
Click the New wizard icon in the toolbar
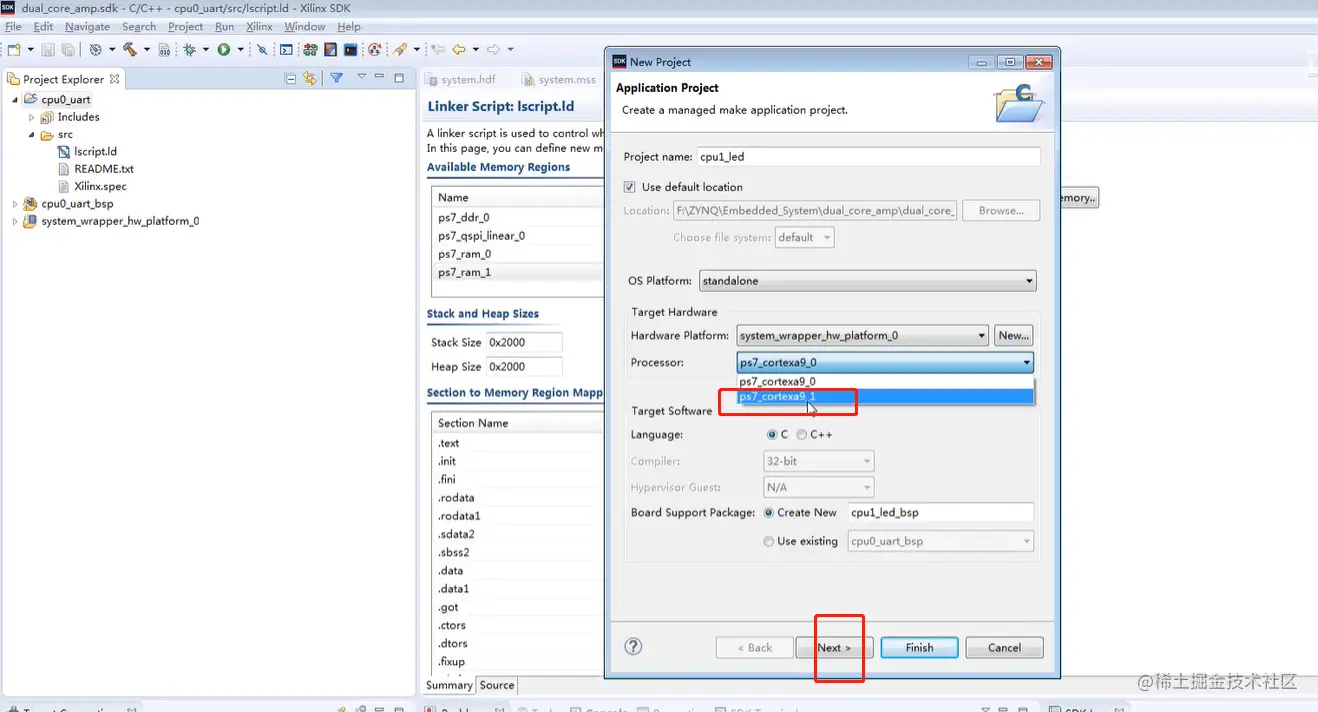(x=14, y=49)
